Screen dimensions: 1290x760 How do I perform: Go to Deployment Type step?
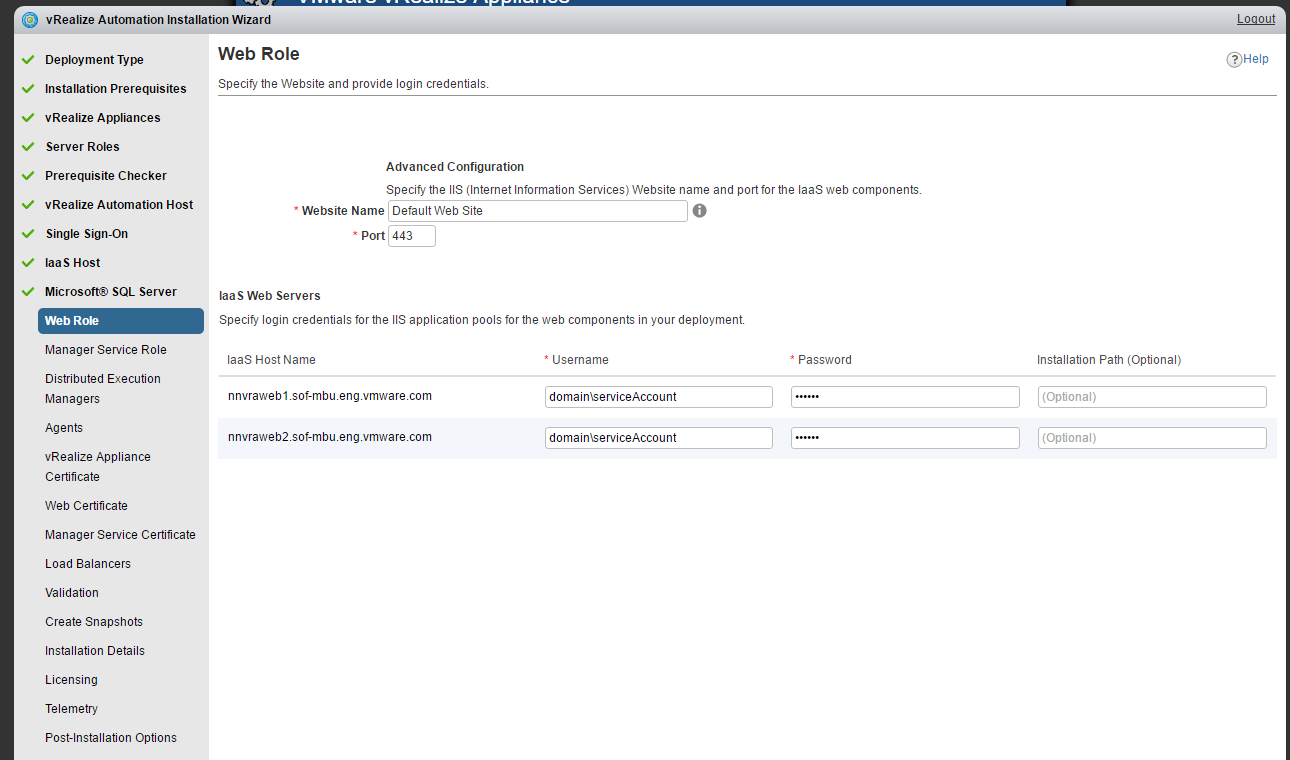(94, 60)
